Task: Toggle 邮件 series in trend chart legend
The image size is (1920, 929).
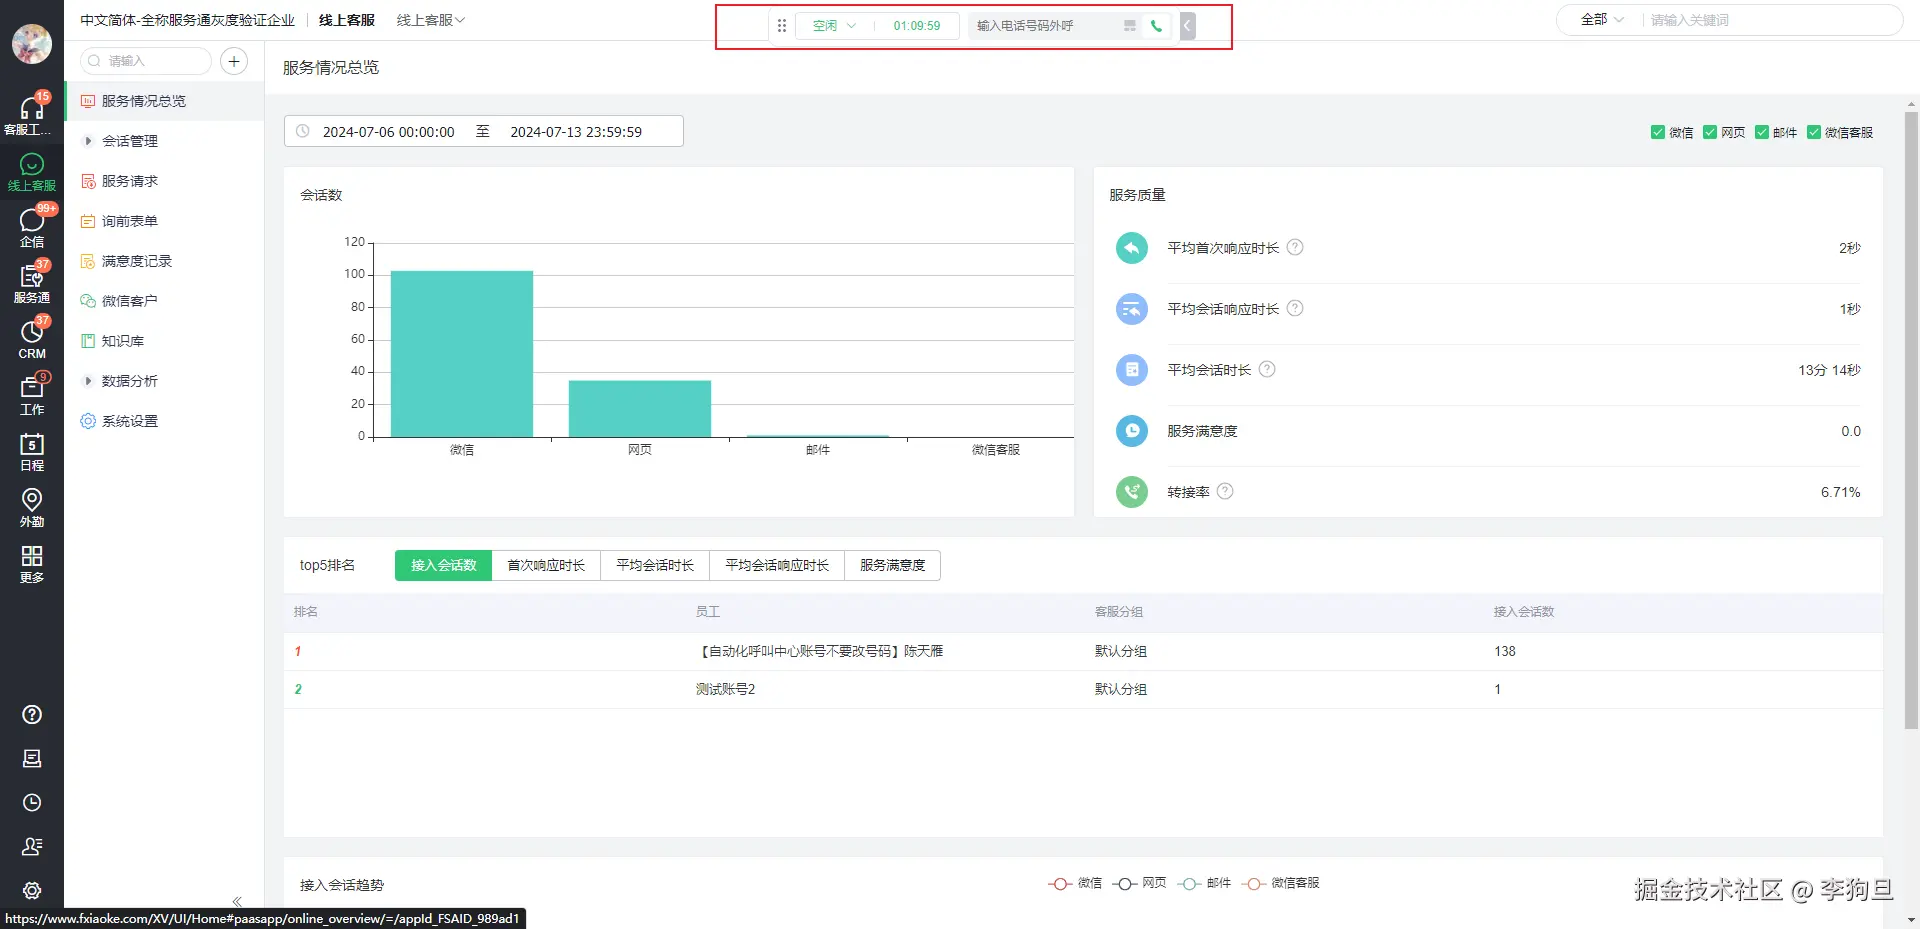Action: tap(1204, 883)
